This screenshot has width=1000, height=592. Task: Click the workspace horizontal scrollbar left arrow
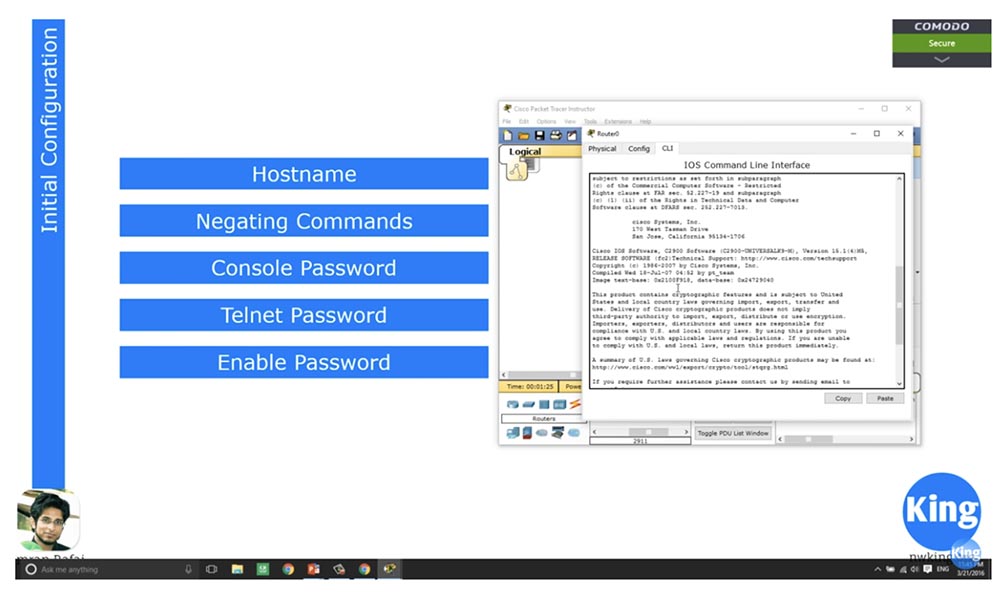pos(504,375)
